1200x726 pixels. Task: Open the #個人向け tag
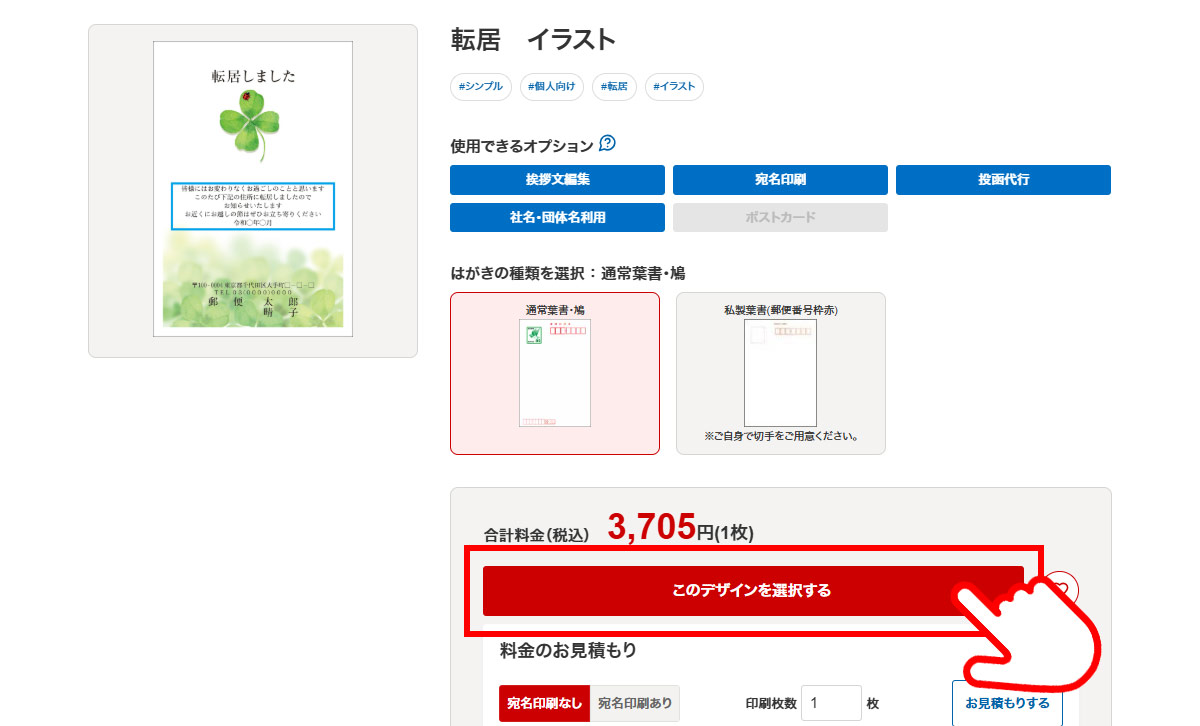coord(552,87)
